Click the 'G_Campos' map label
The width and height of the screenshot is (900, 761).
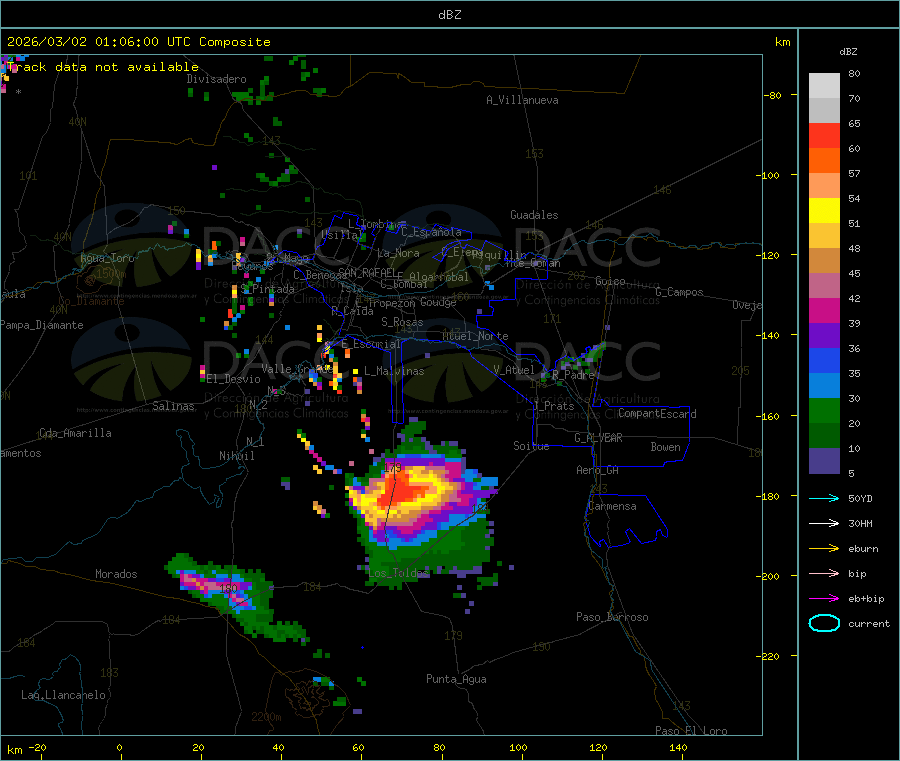(680, 292)
